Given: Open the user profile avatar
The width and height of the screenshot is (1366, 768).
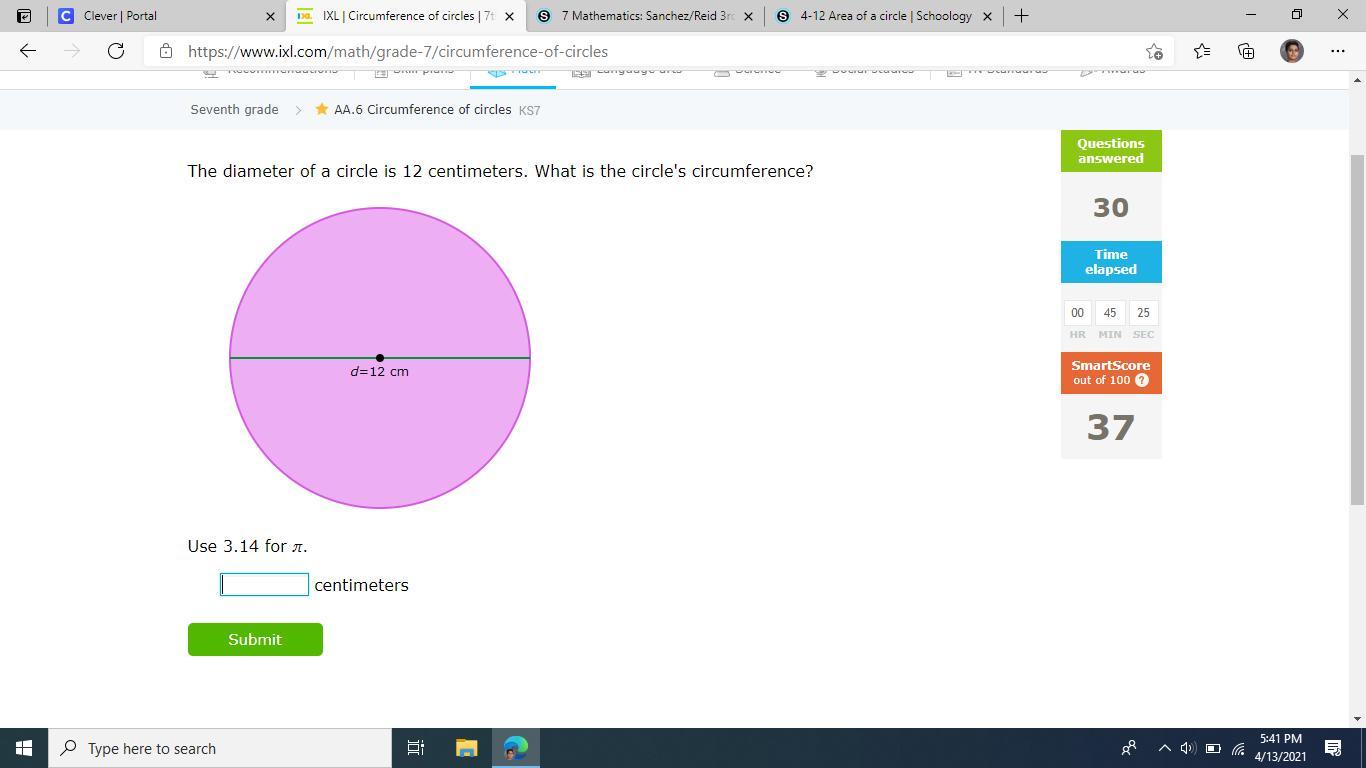Looking at the screenshot, I should tap(1292, 51).
